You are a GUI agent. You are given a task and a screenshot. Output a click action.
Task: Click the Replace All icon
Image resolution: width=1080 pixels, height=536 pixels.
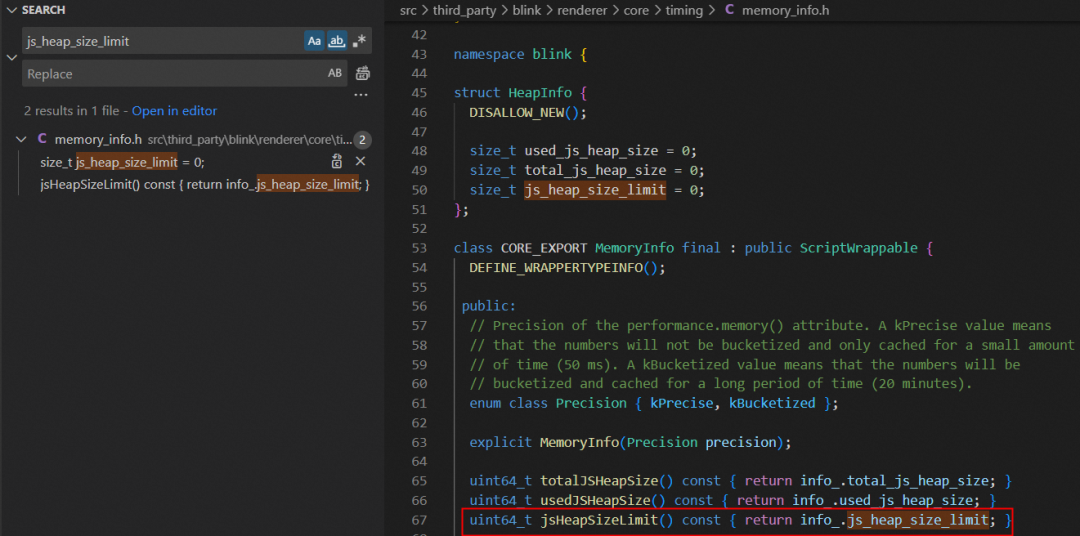coord(362,73)
